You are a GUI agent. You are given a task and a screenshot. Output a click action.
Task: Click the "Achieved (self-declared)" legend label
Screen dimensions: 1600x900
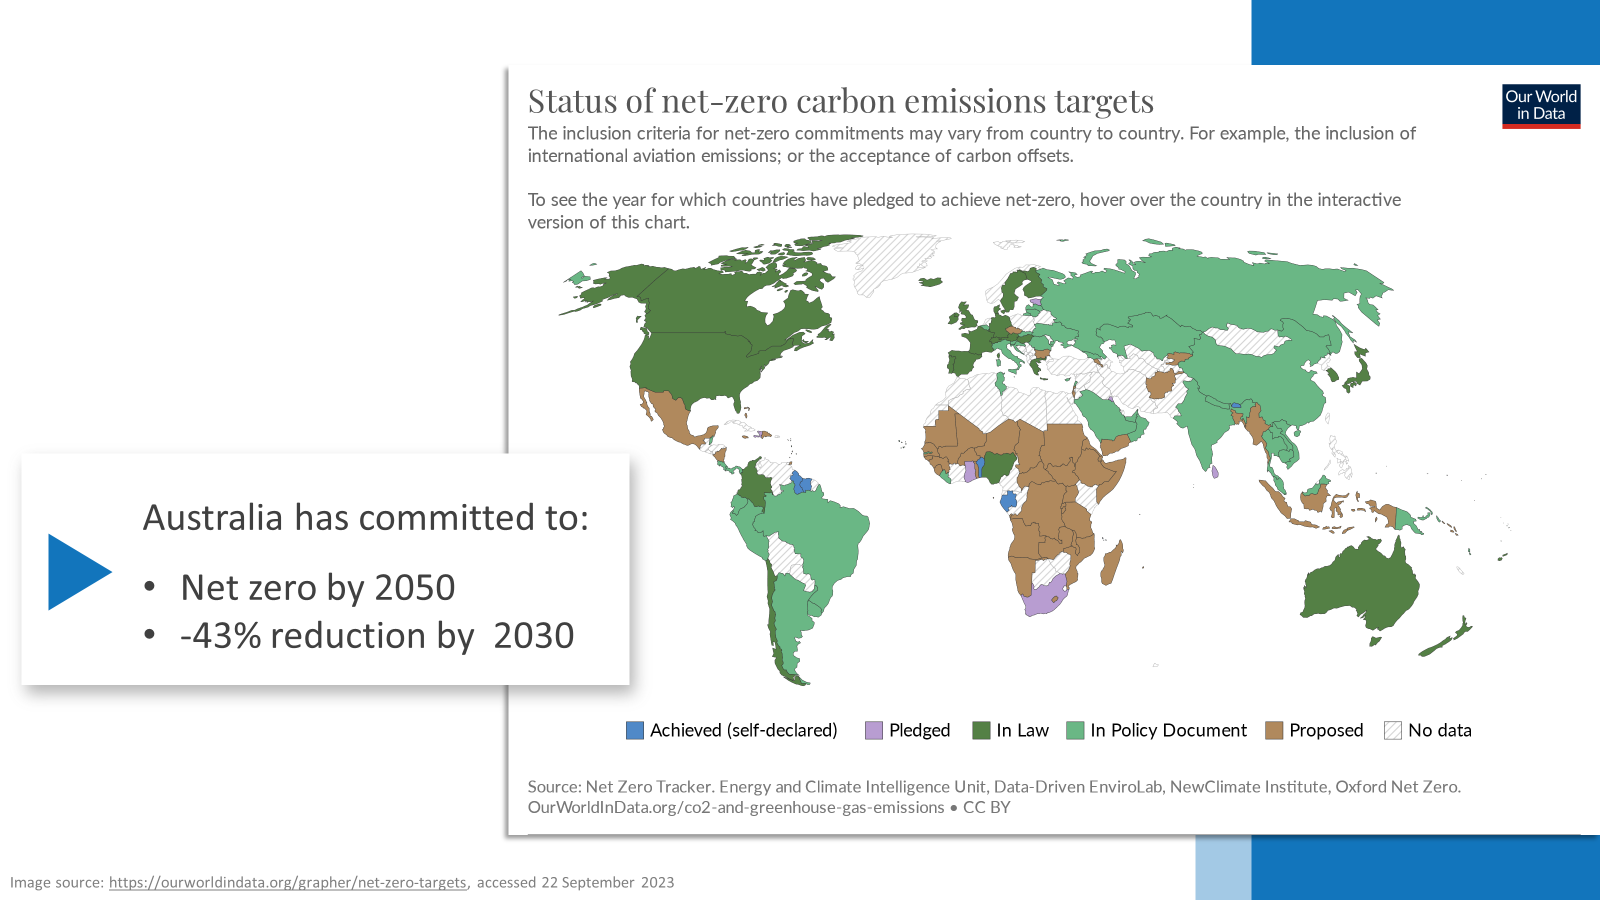pyautogui.click(x=744, y=730)
